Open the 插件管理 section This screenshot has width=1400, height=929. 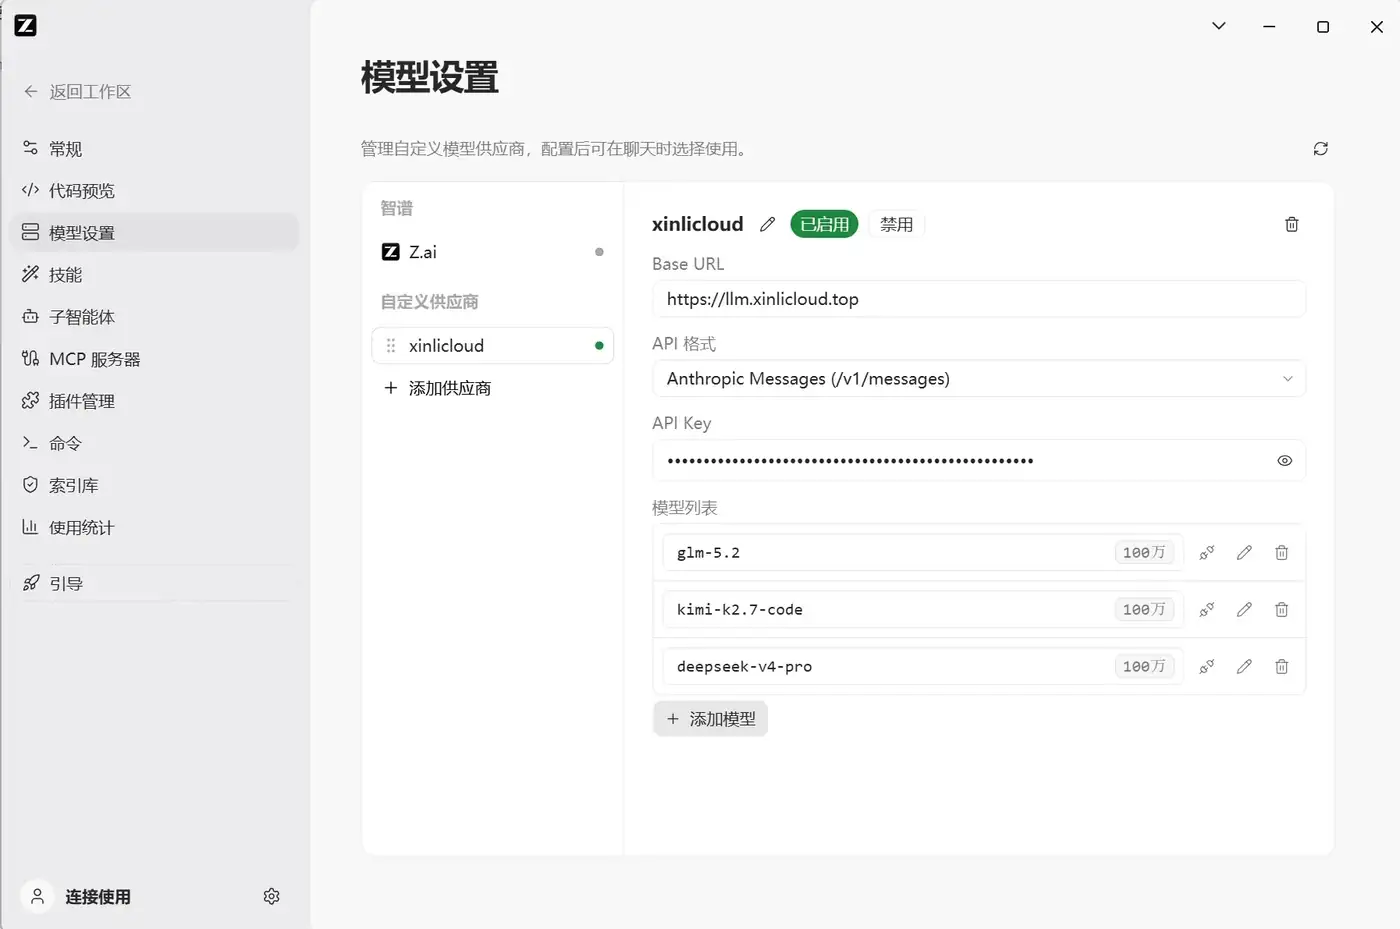(154, 401)
